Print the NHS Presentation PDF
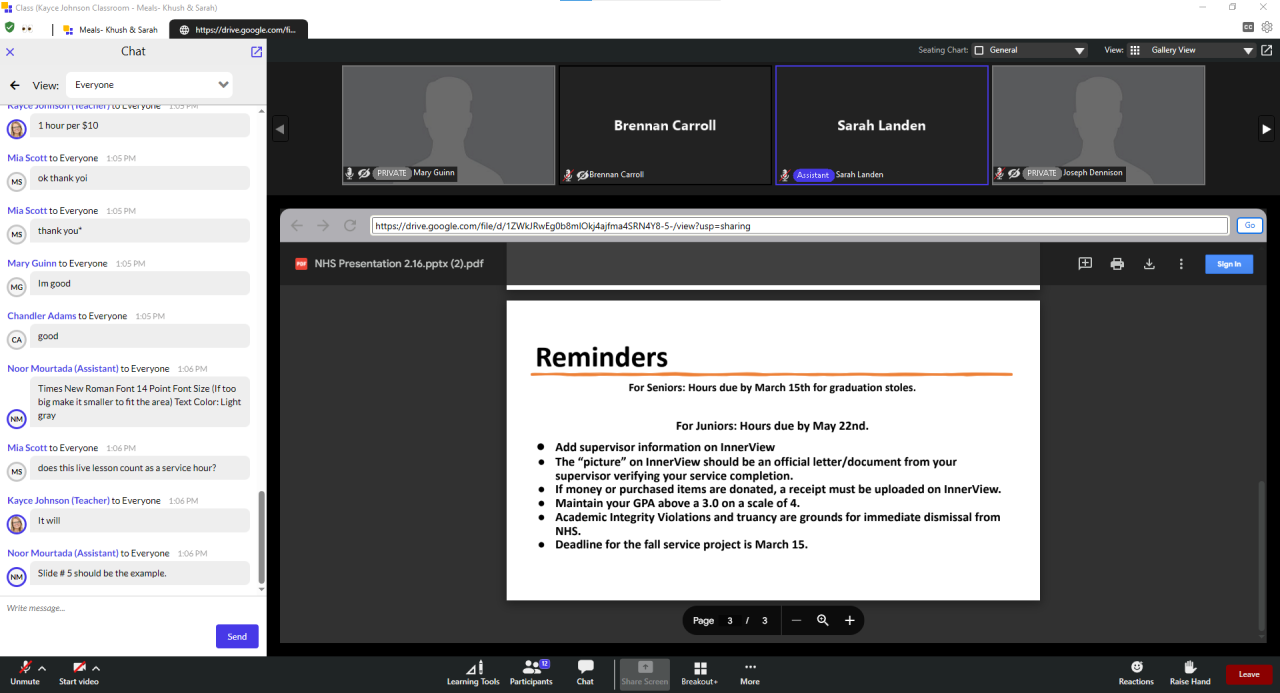 (1117, 264)
